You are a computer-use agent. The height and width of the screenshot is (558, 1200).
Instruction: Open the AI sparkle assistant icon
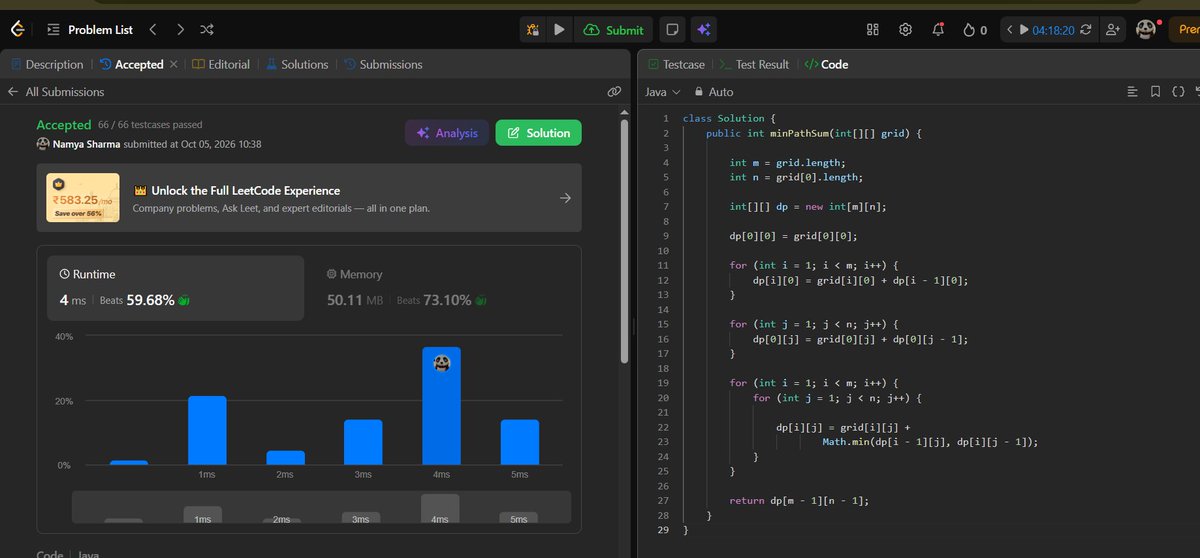pos(704,30)
